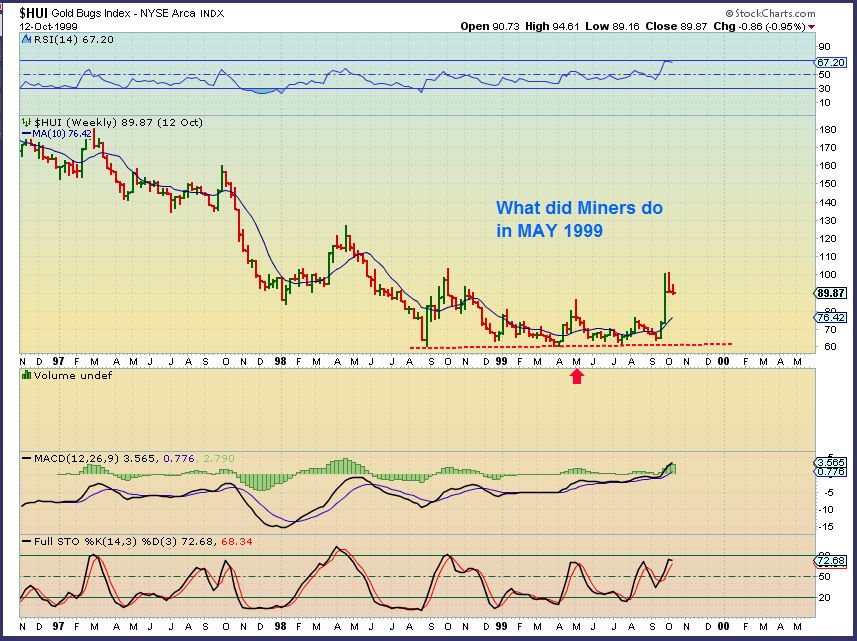Click the 89.87 price tag marker
857x641 pixels.
coord(835,294)
